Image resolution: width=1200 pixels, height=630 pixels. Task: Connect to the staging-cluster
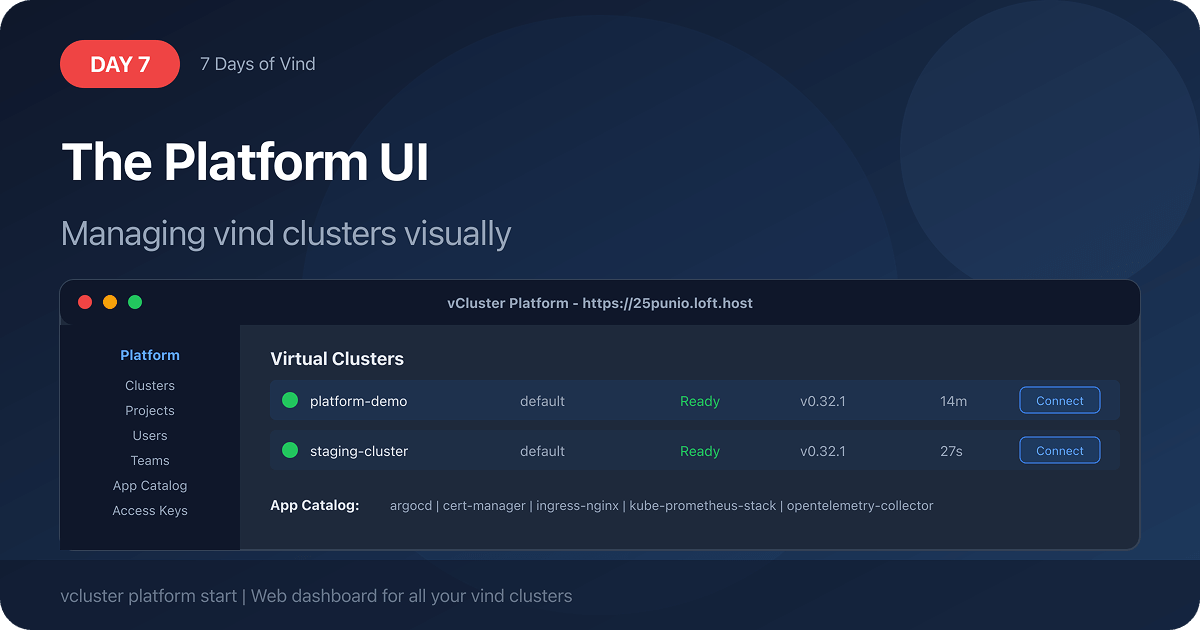coord(1060,450)
